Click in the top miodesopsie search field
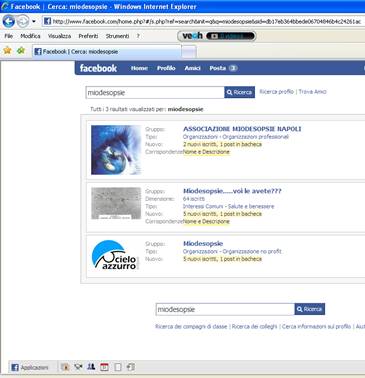The image size is (365, 378). (x=155, y=92)
